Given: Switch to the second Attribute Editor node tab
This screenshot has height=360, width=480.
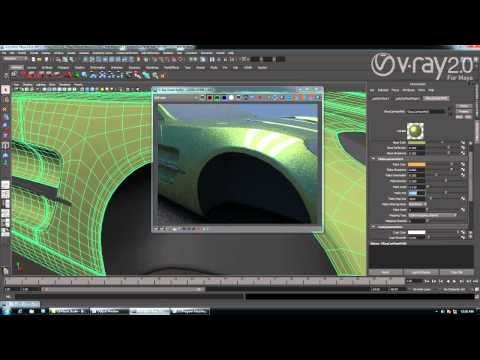Looking at the screenshot, I should [407, 99].
